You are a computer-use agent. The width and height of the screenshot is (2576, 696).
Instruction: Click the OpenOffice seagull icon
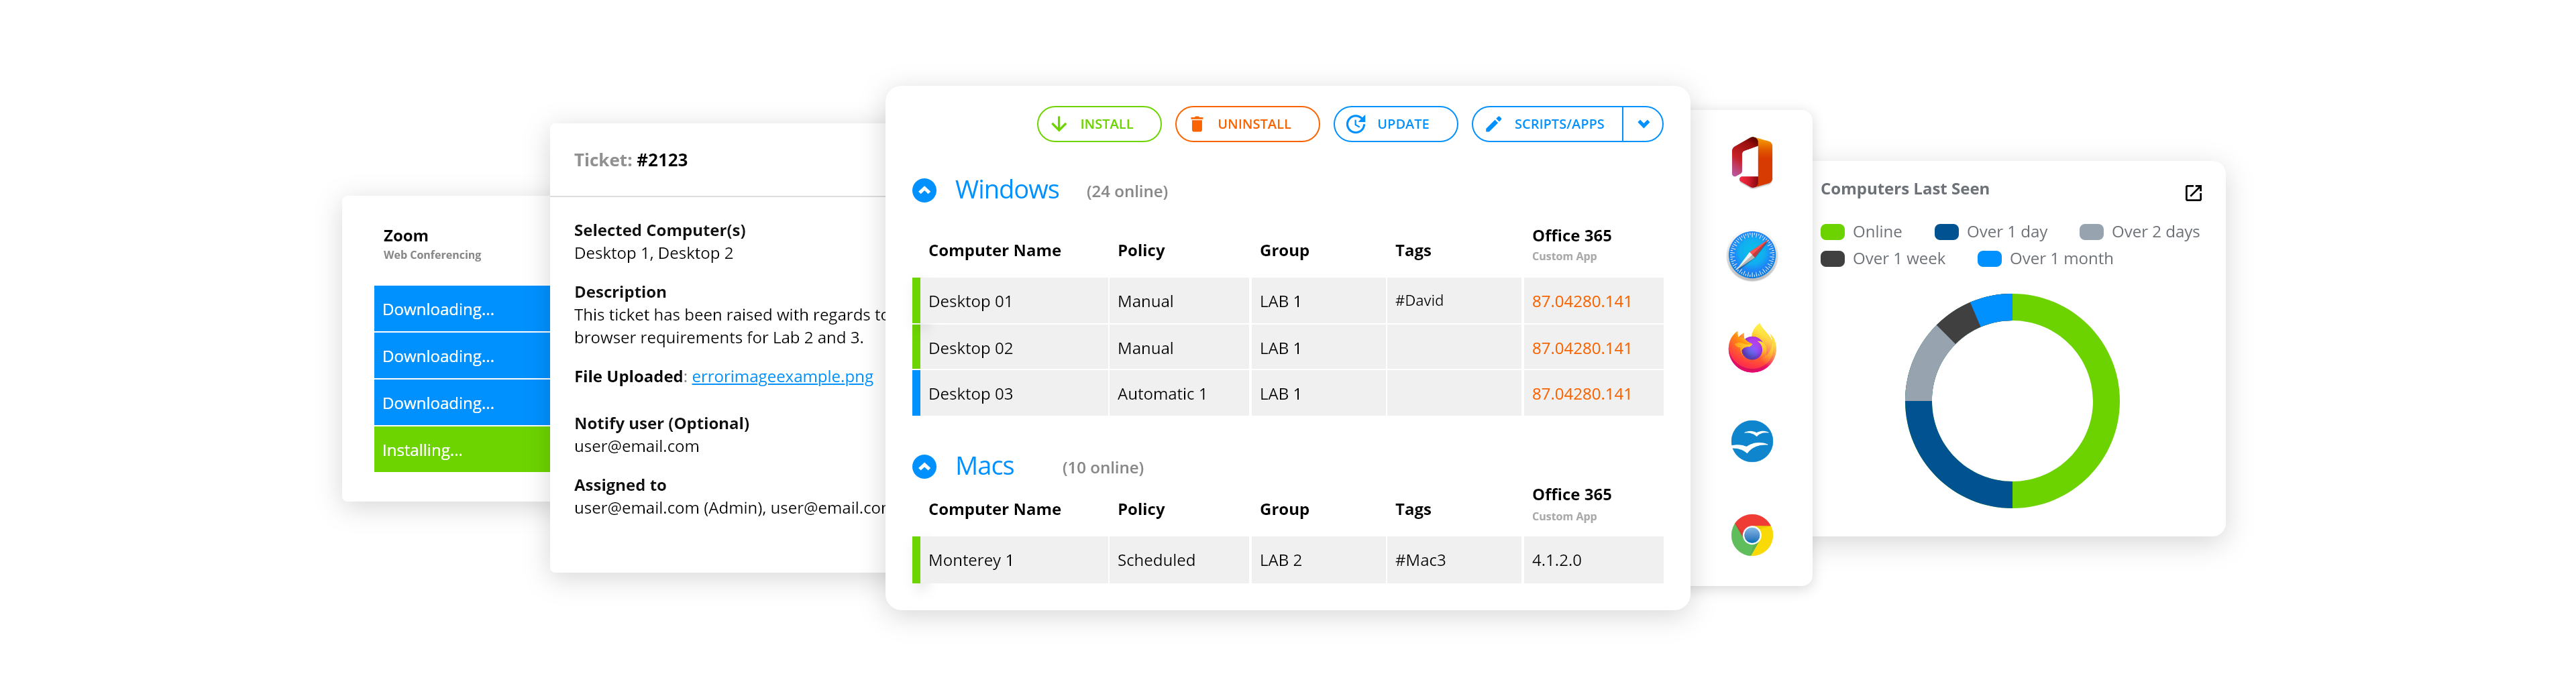coord(1751,441)
